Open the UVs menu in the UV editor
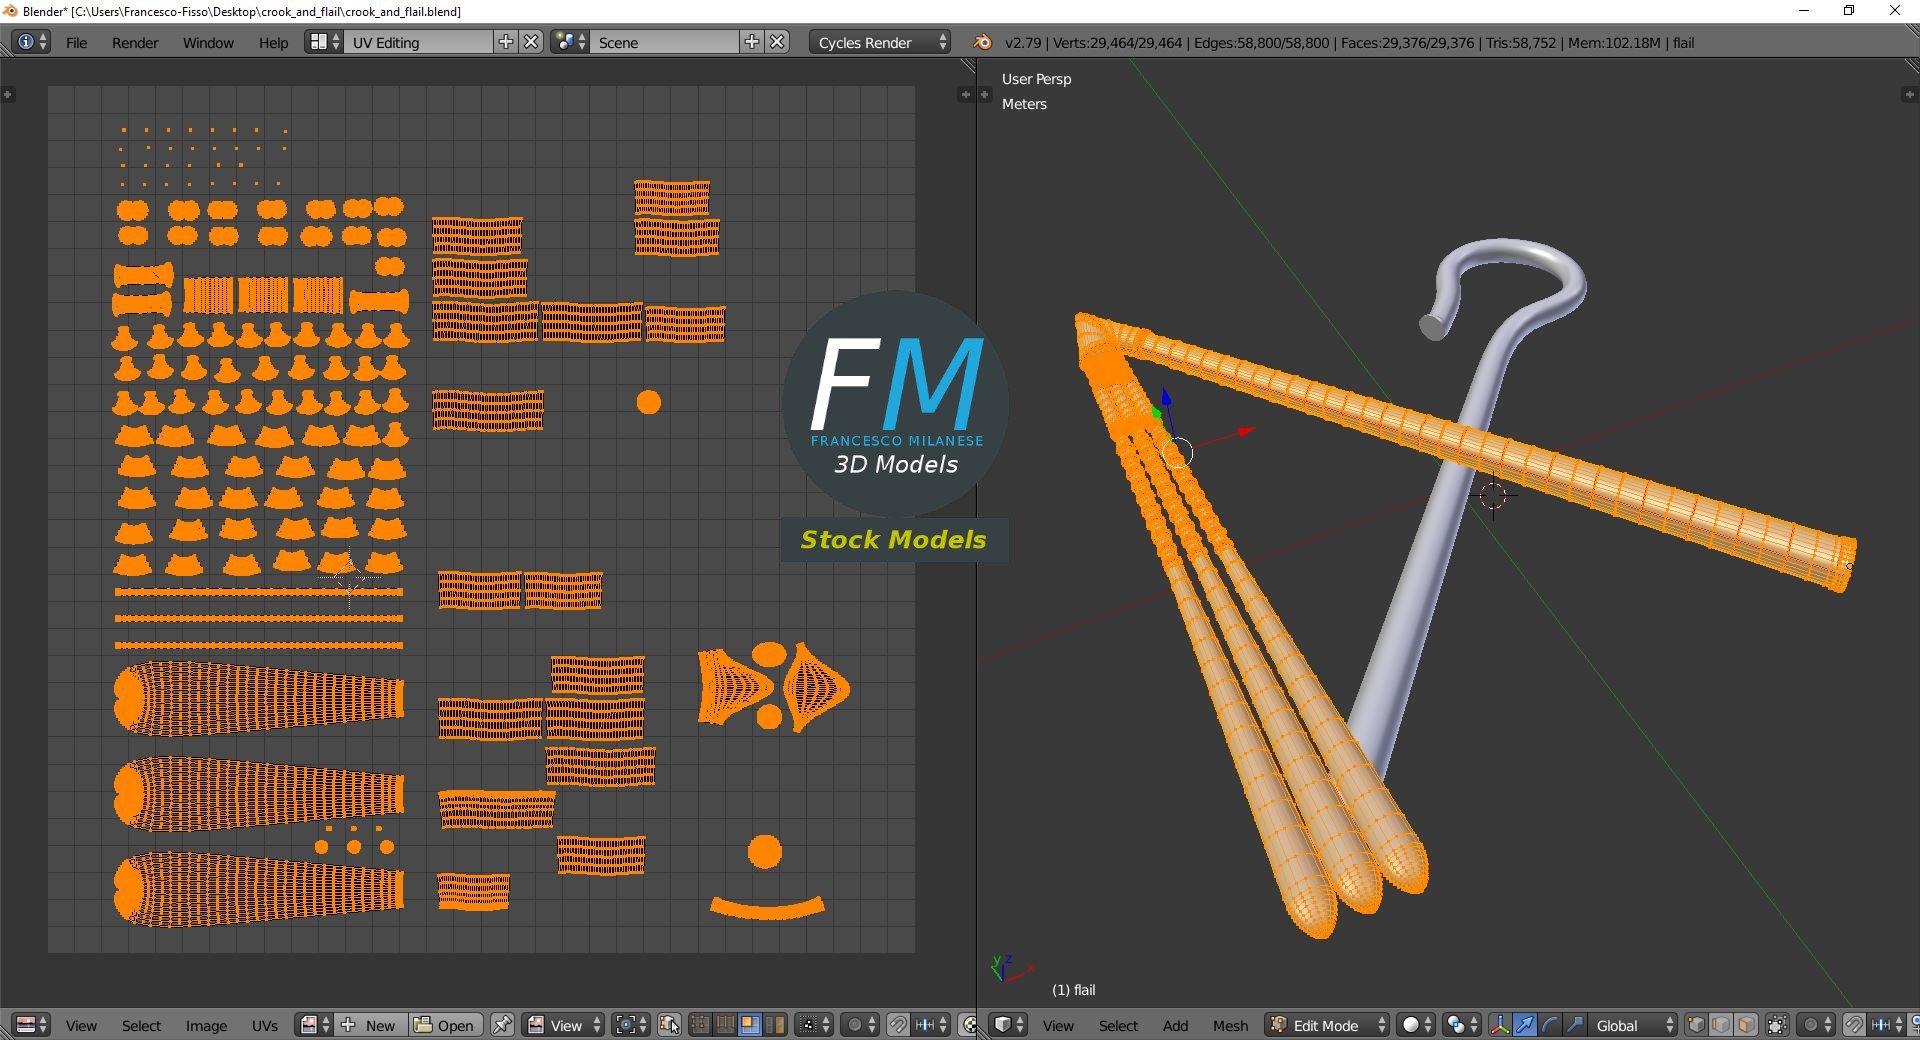The image size is (1920, 1040). pos(264,1025)
